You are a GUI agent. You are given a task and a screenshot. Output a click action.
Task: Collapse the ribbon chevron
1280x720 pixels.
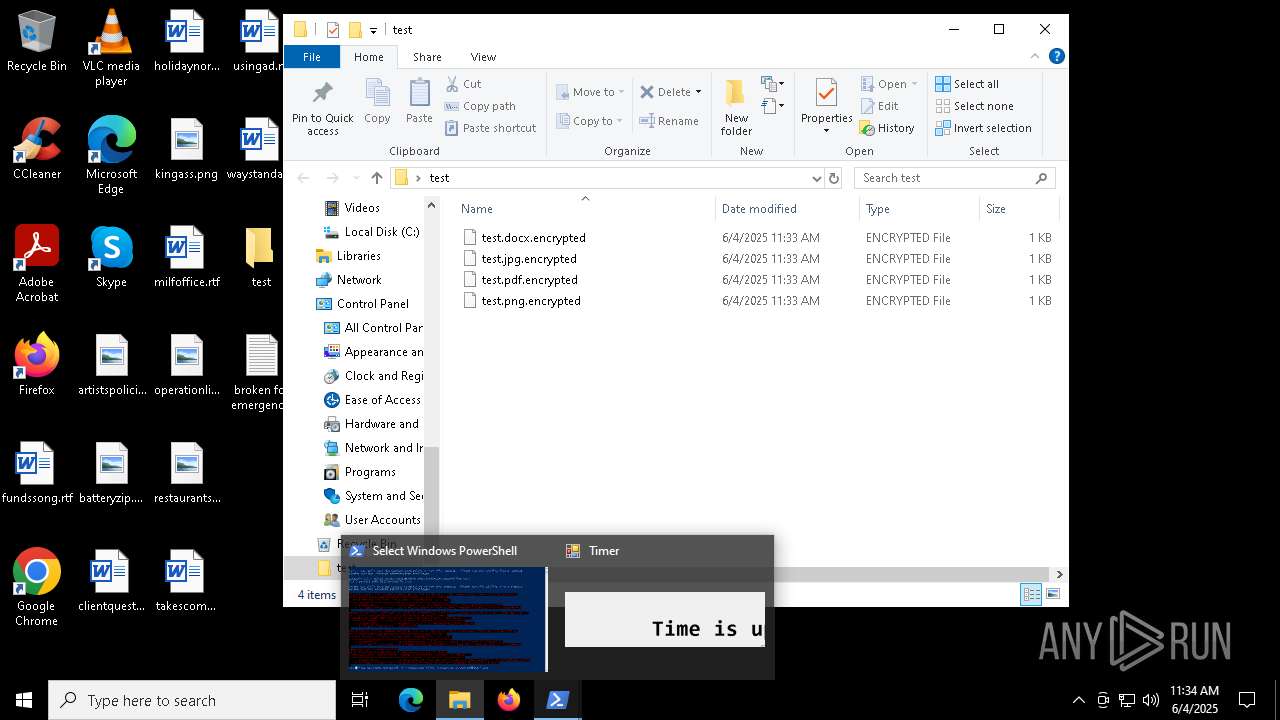[x=1035, y=56]
